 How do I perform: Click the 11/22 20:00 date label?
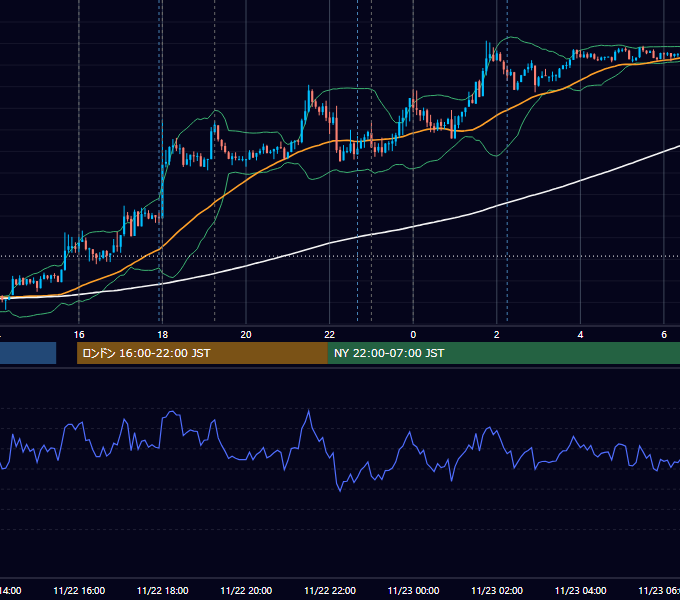click(x=246, y=590)
